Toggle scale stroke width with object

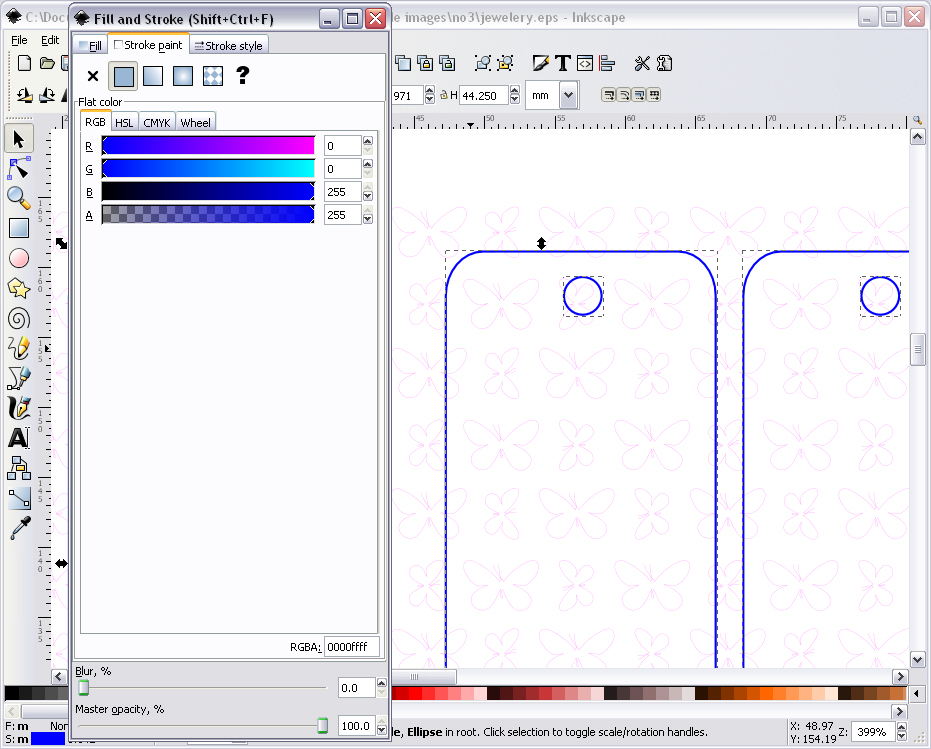[x=608, y=95]
